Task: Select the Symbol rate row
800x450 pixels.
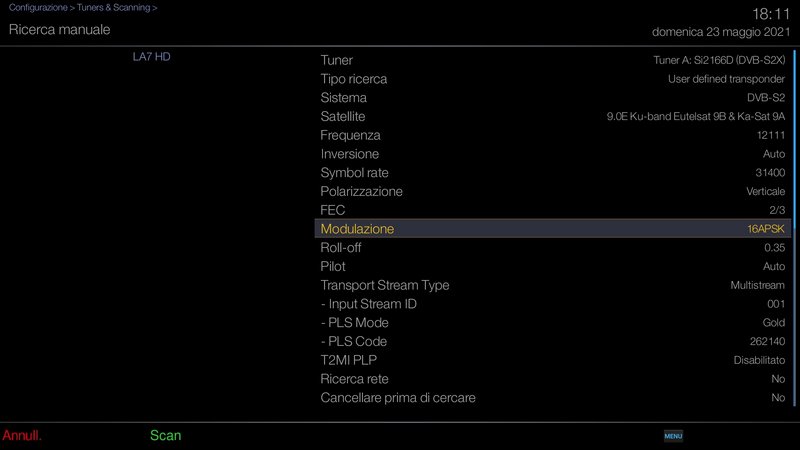Action: 553,172
